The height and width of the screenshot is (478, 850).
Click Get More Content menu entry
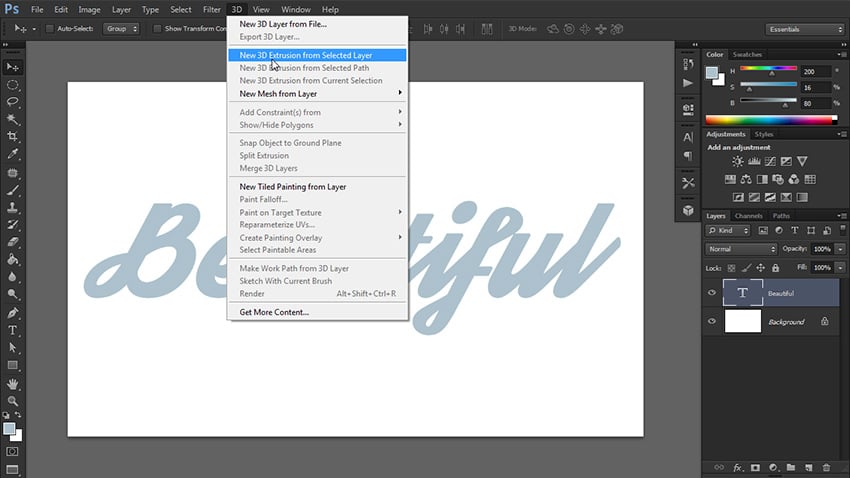[x=273, y=312]
